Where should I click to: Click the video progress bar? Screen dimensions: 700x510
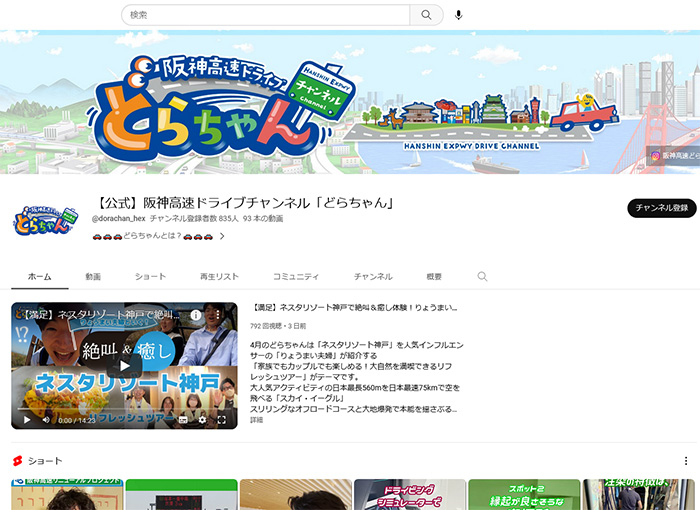pos(124,409)
